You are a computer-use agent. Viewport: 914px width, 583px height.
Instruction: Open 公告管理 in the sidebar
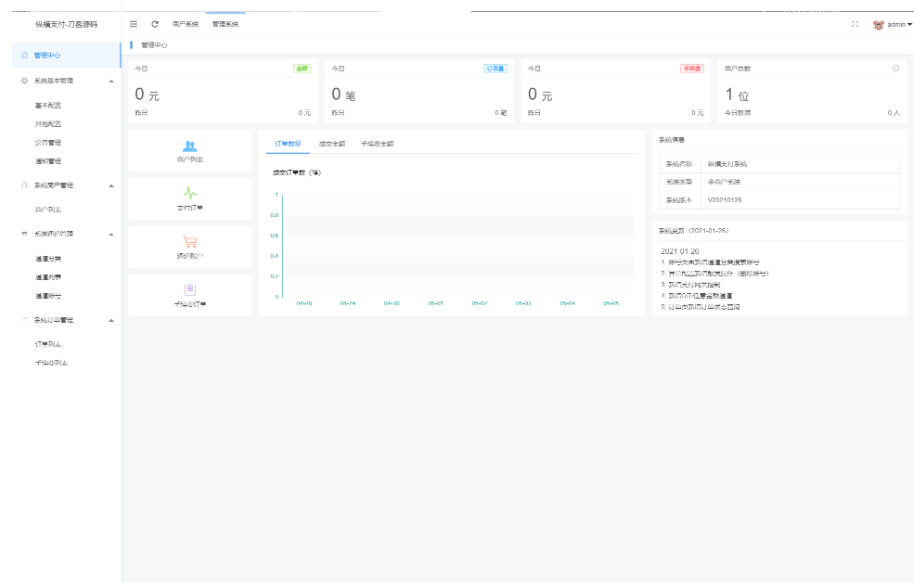(48, 142)
